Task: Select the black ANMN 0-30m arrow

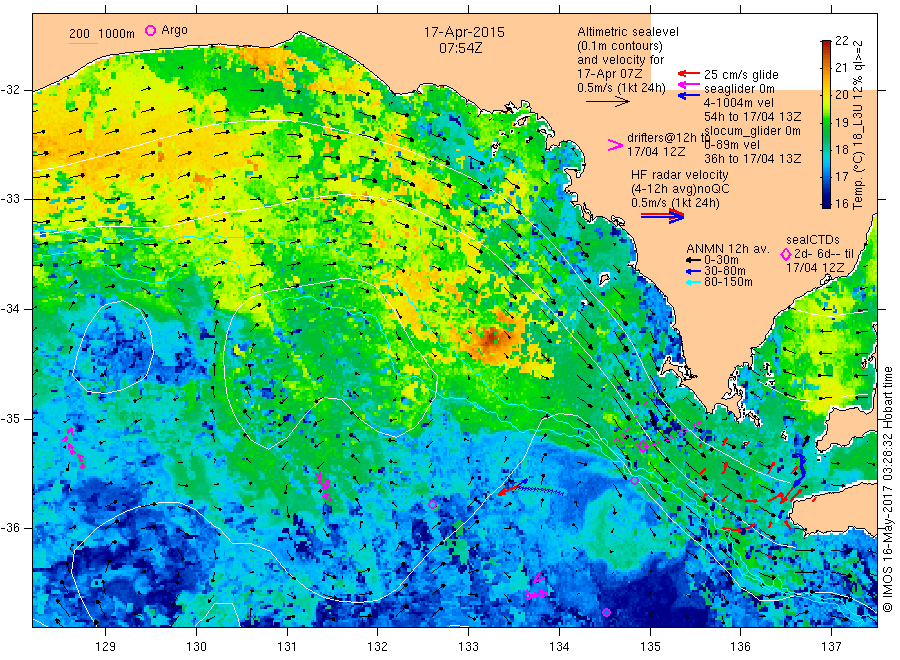Action: [x=693, y=260]
